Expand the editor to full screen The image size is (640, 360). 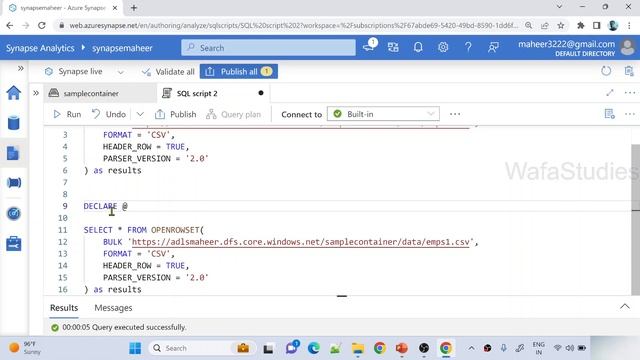610,93
